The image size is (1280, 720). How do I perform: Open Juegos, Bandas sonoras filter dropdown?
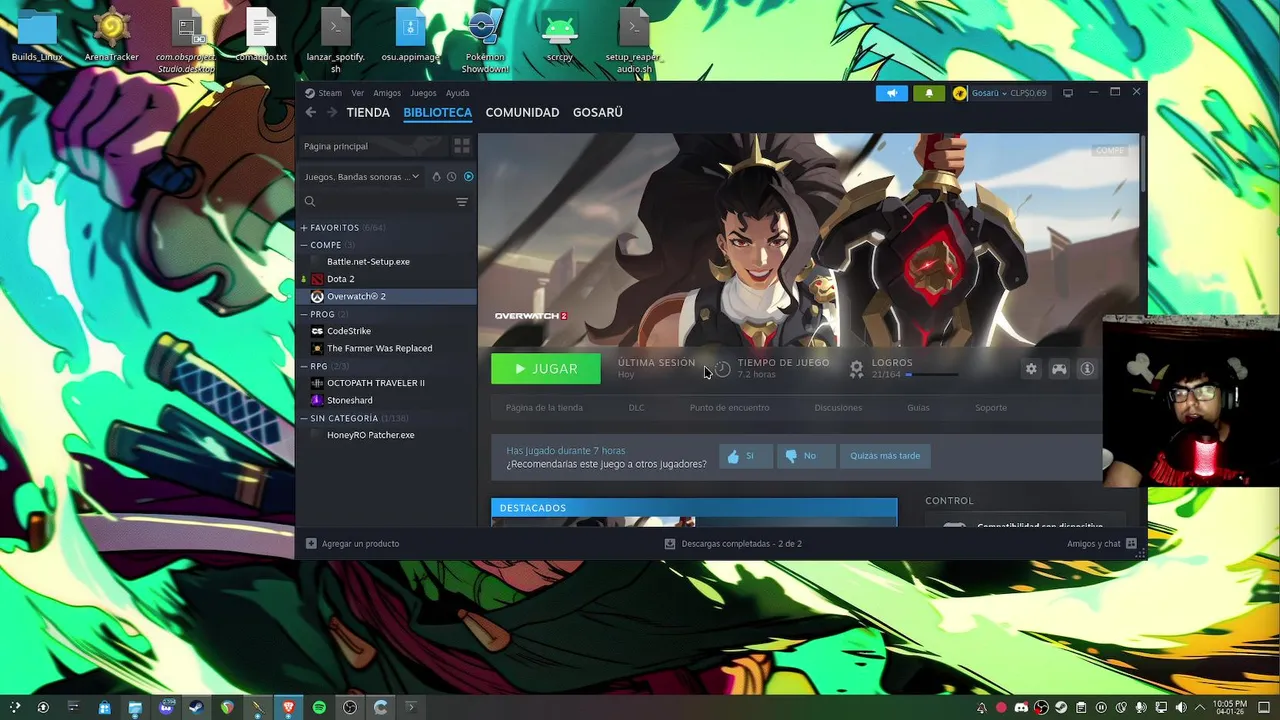point(362,177)
